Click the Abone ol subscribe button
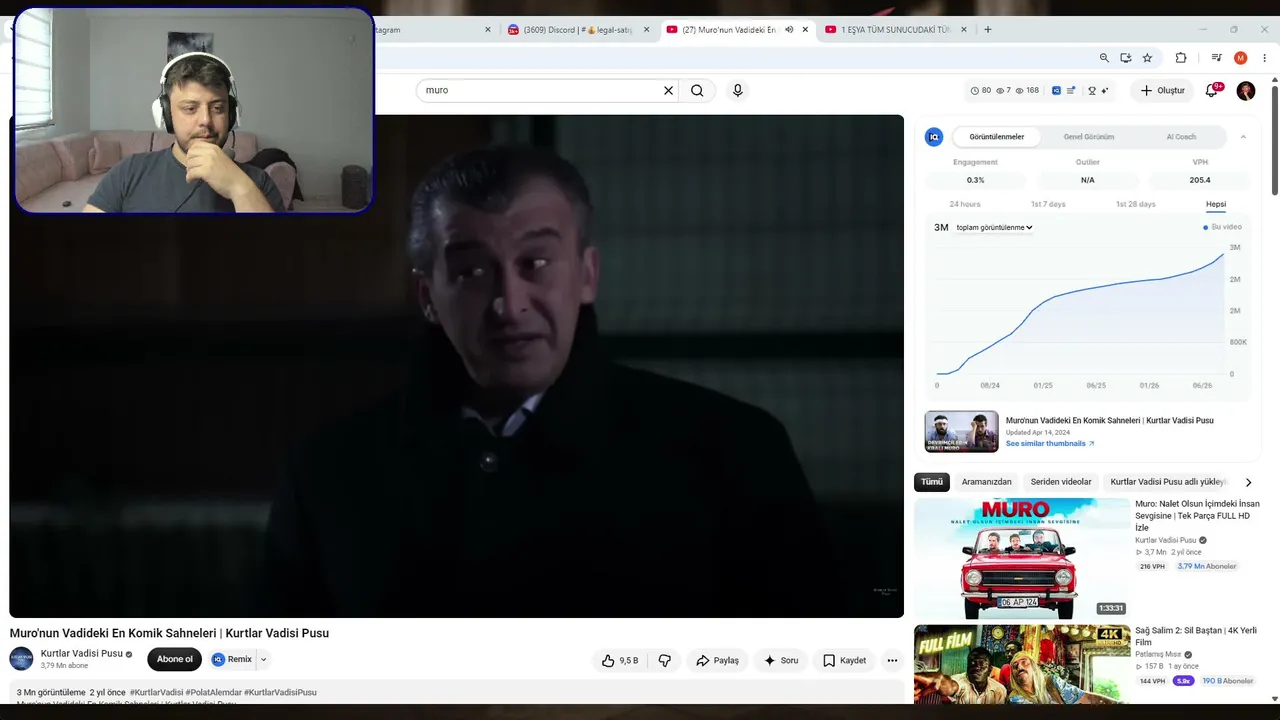Image resolution: width=1280 pixels, height=720 pixels. (x=174, y=660)
